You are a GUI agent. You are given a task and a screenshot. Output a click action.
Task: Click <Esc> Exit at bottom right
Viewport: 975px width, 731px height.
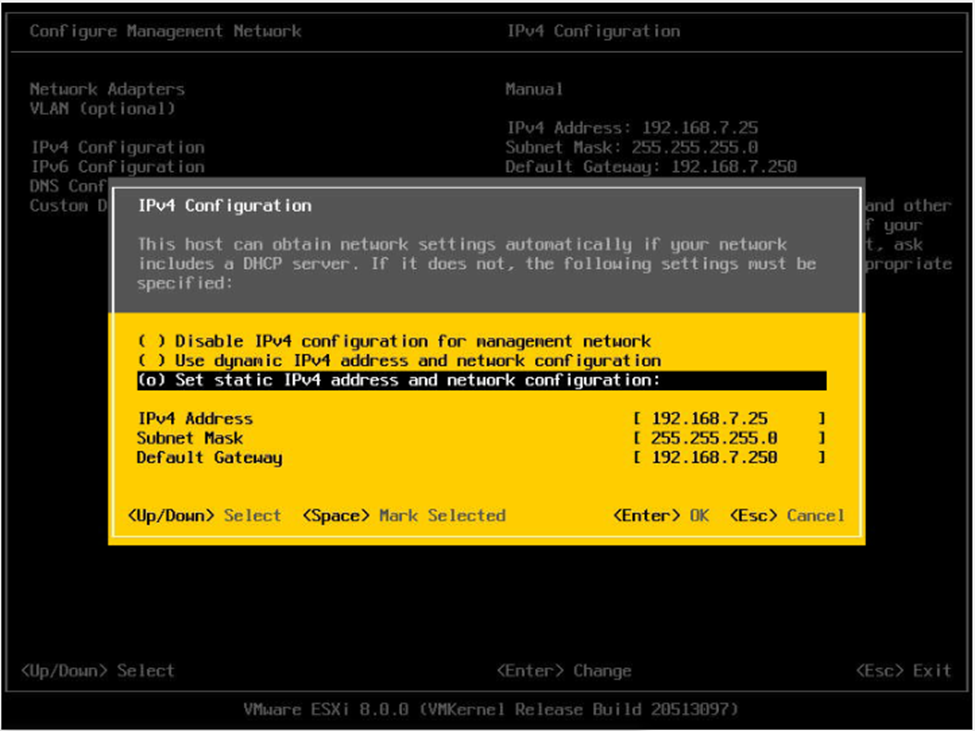point(903,671)
